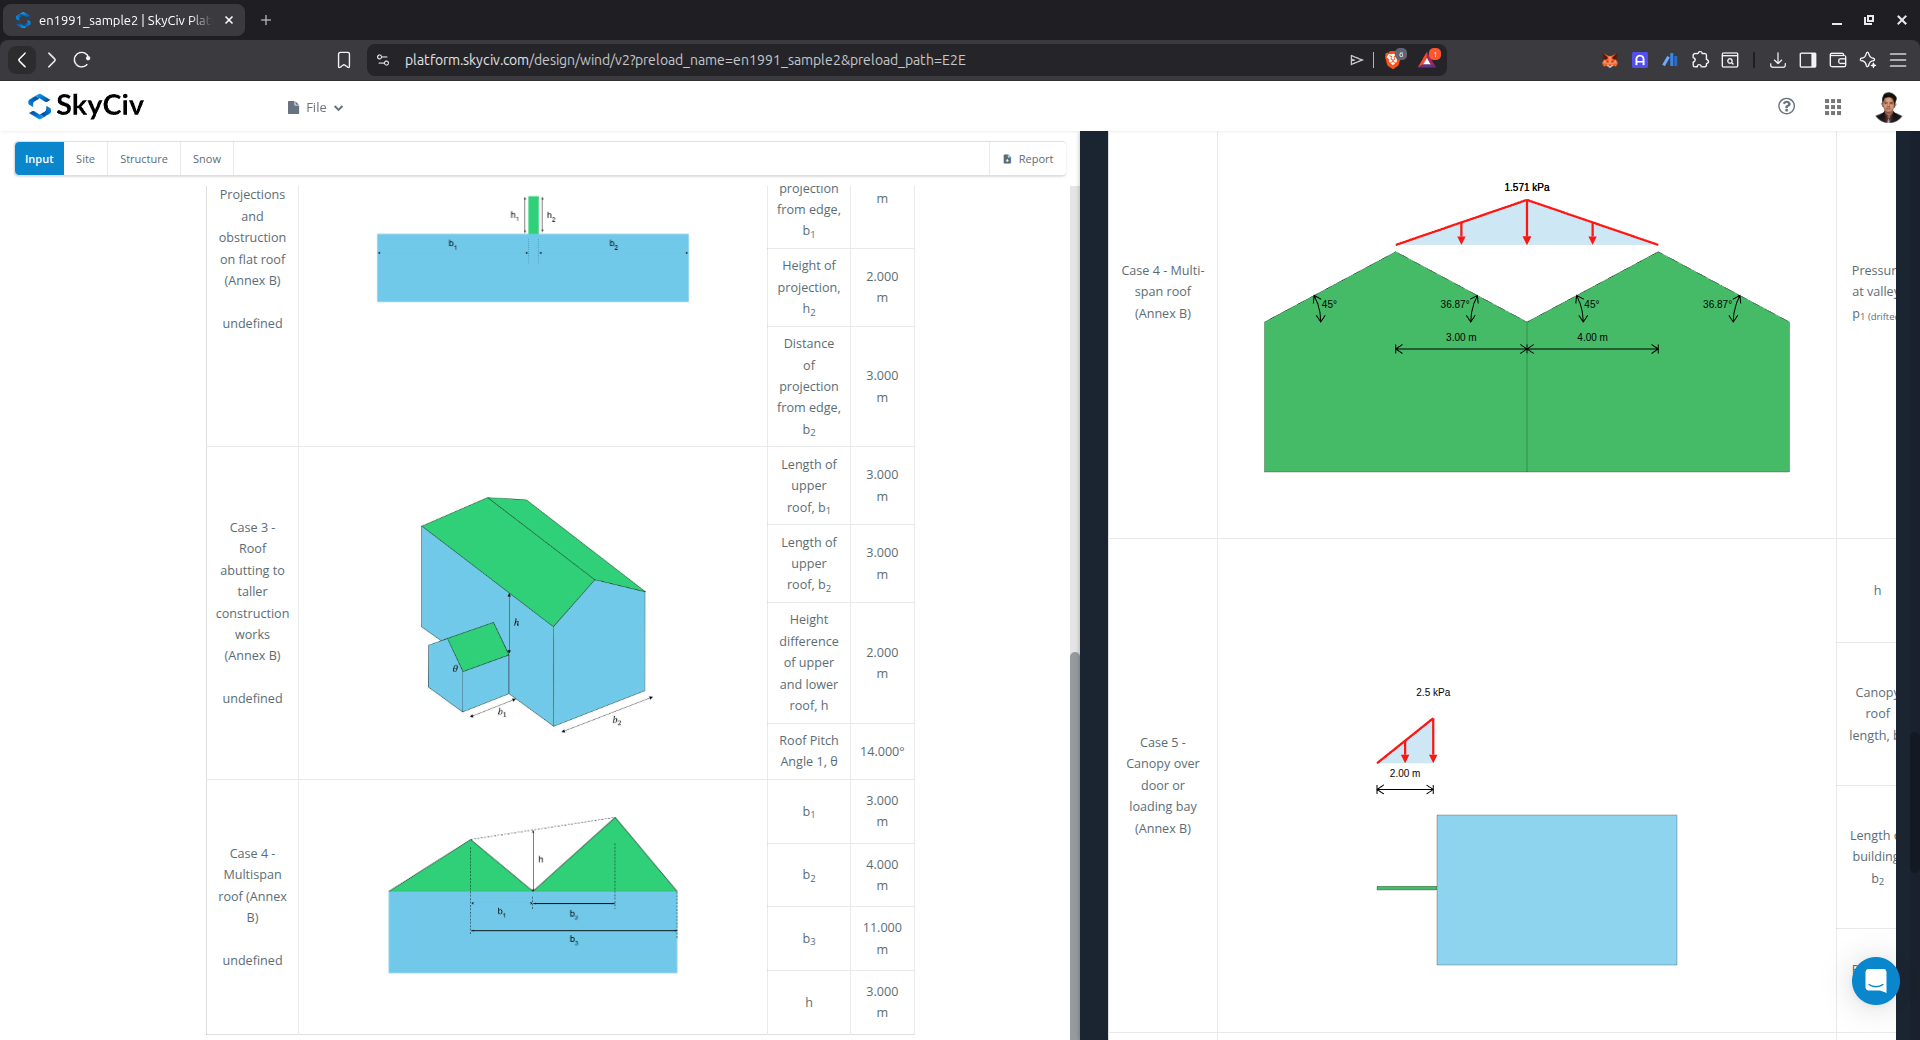Click the SkyCiv logo link
Image resolution: width=1920 pixels, height=1040 pixels.
click(86, 106)
